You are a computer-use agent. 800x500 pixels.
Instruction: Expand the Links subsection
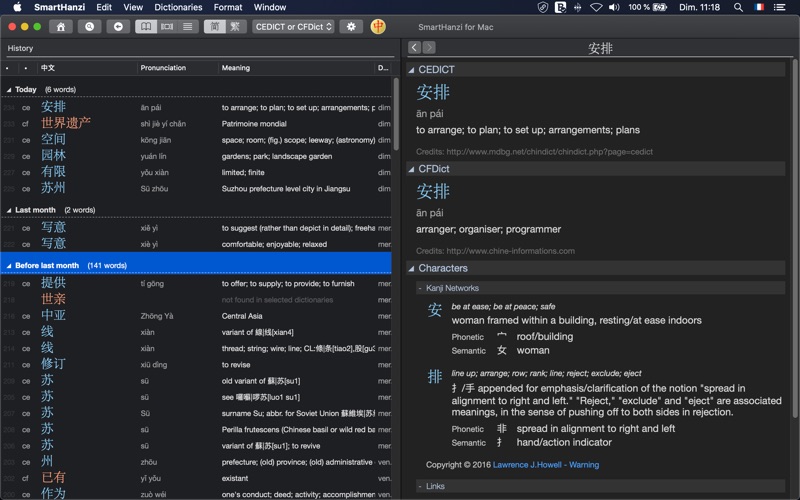click(x=420, y=487)
